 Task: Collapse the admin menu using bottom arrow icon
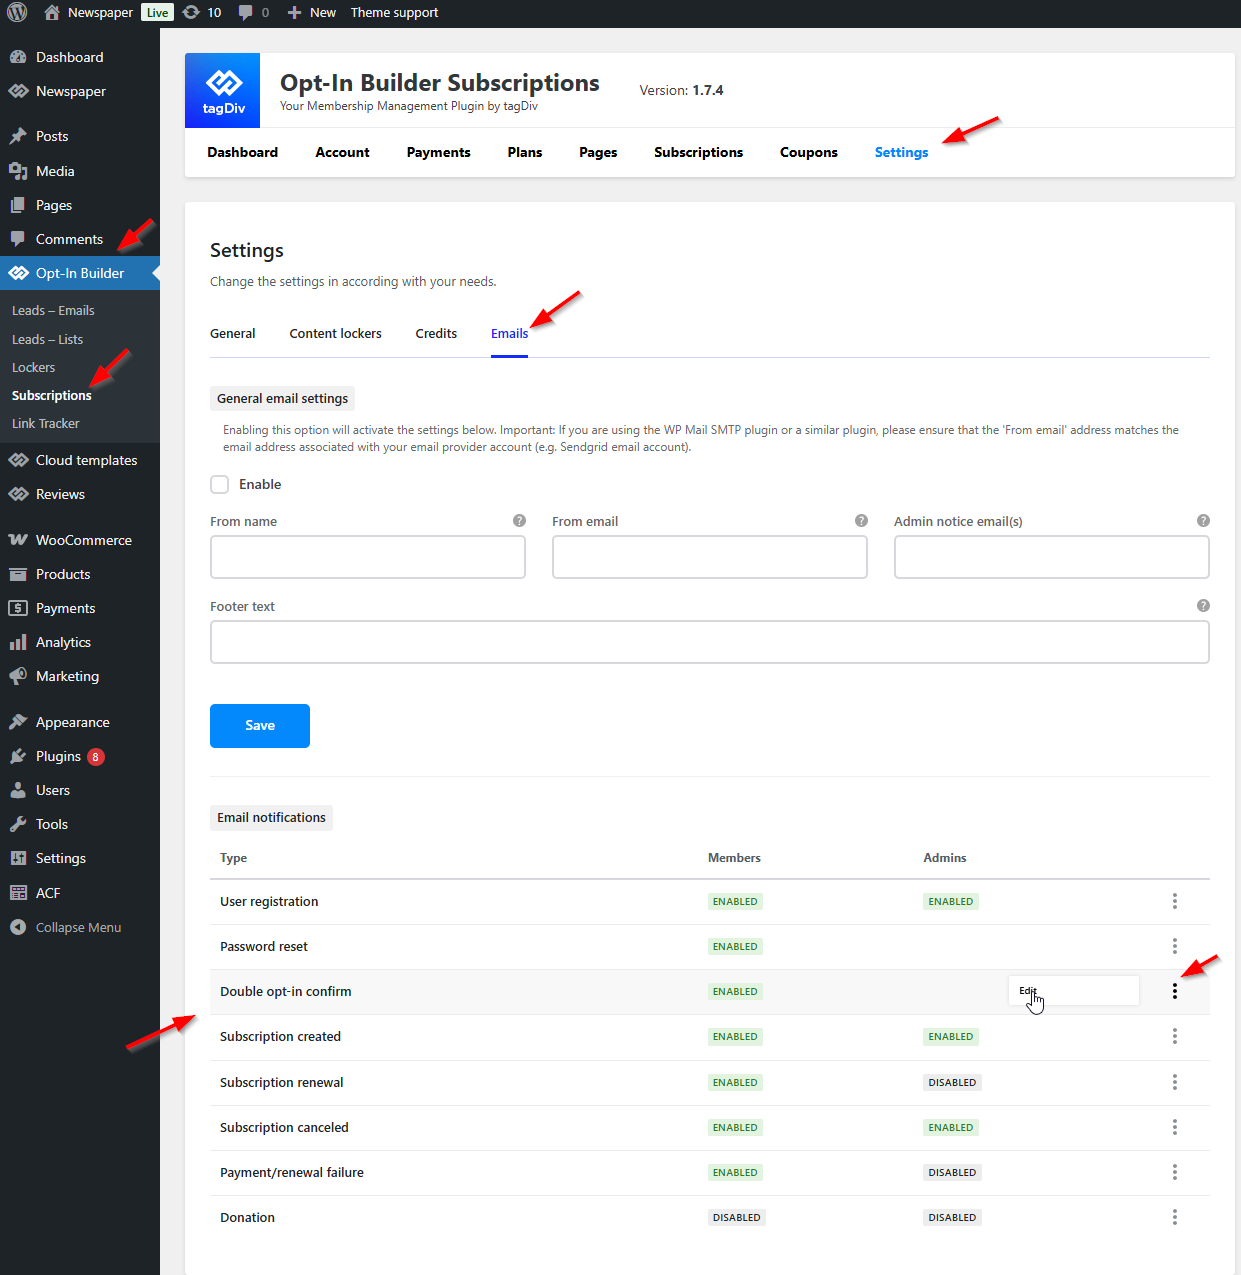[18, 927]
